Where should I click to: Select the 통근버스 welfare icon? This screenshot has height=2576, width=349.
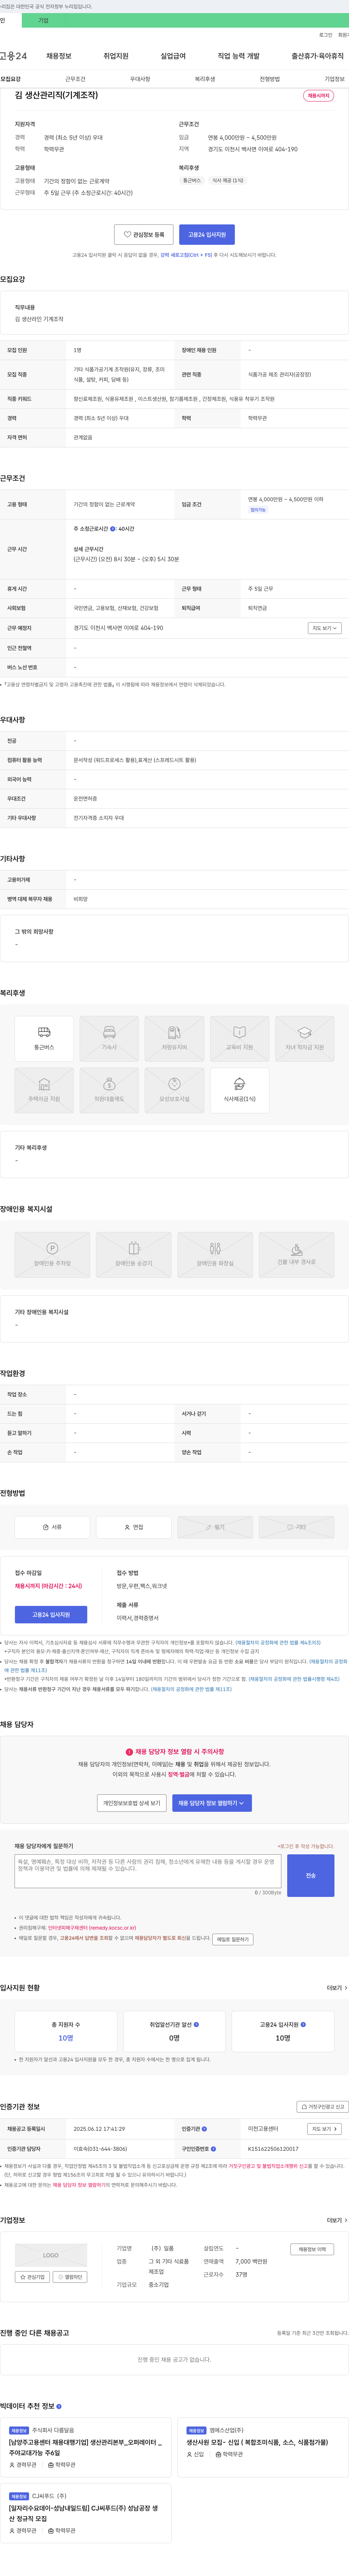(44, 1038)
